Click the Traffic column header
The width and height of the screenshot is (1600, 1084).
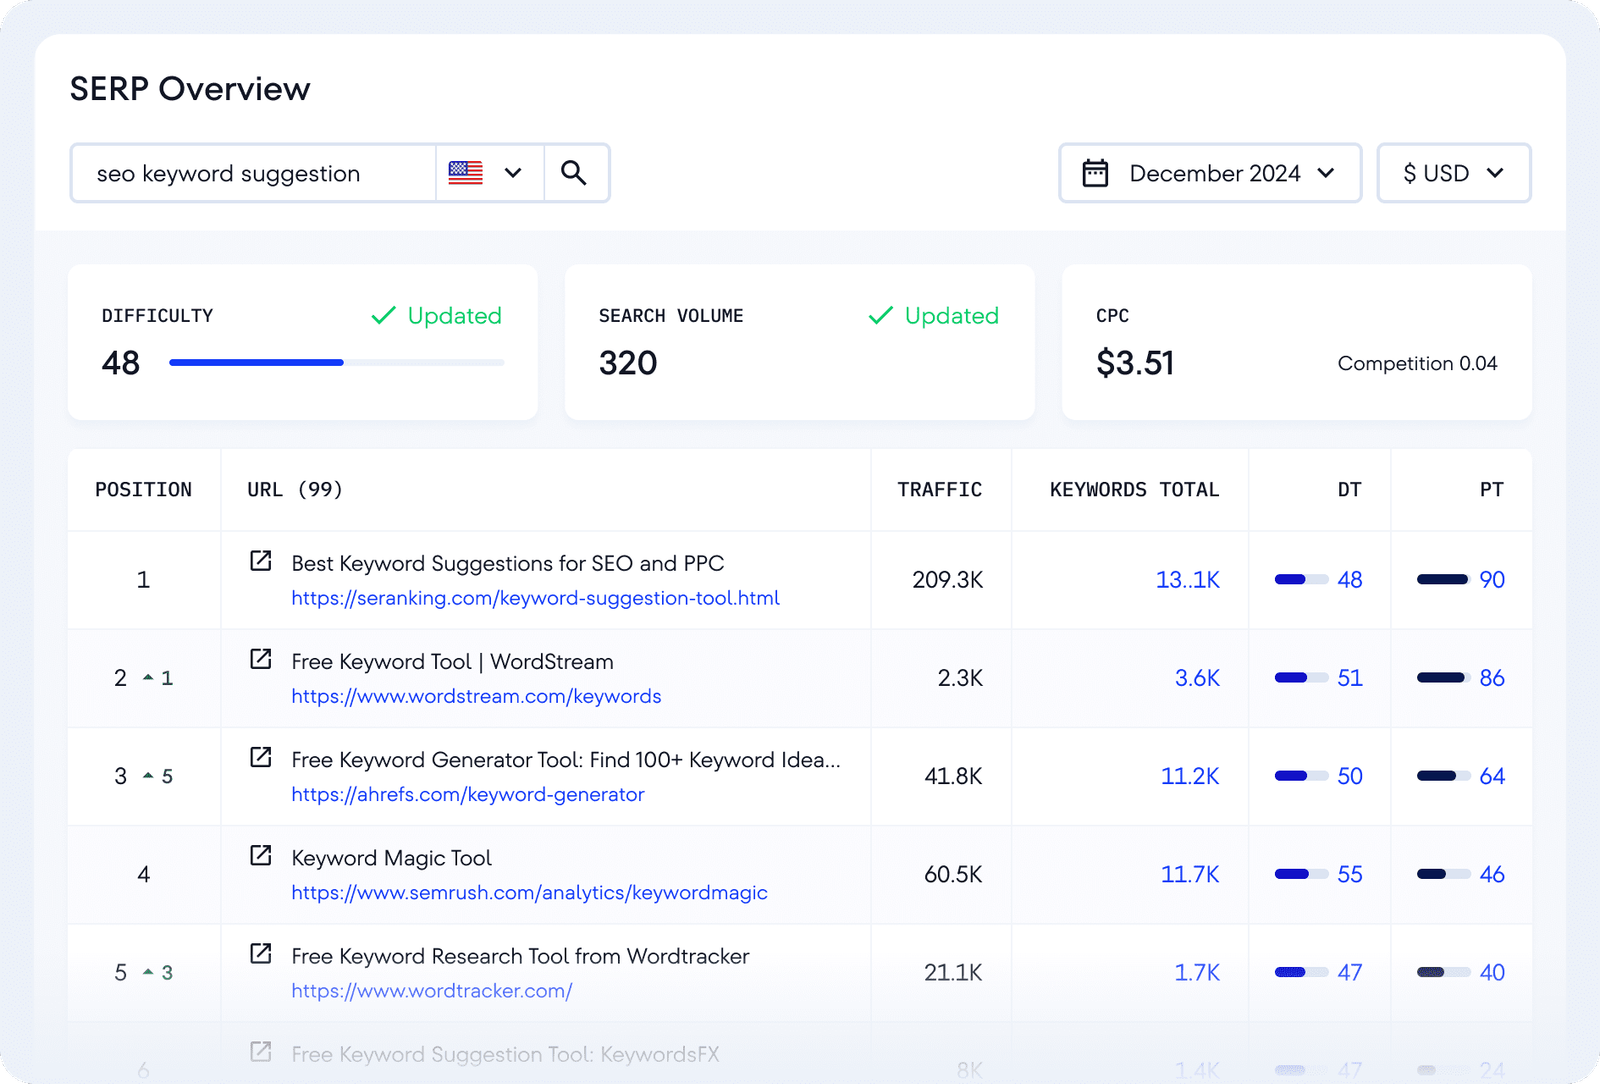pyautogui.click(x=939, y=490)
